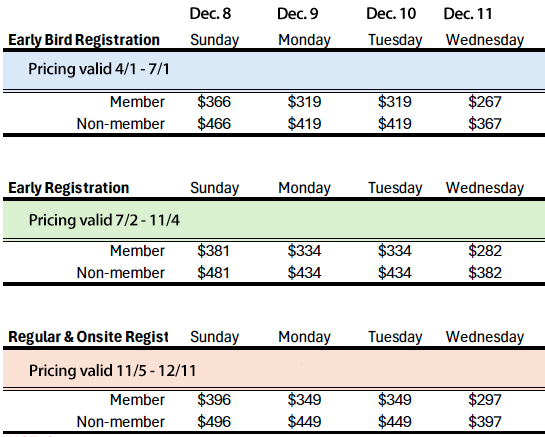This screenshot has height=437, width=545.
Task: Click the Dec. 8 date header
Action: tap(210, 14)
